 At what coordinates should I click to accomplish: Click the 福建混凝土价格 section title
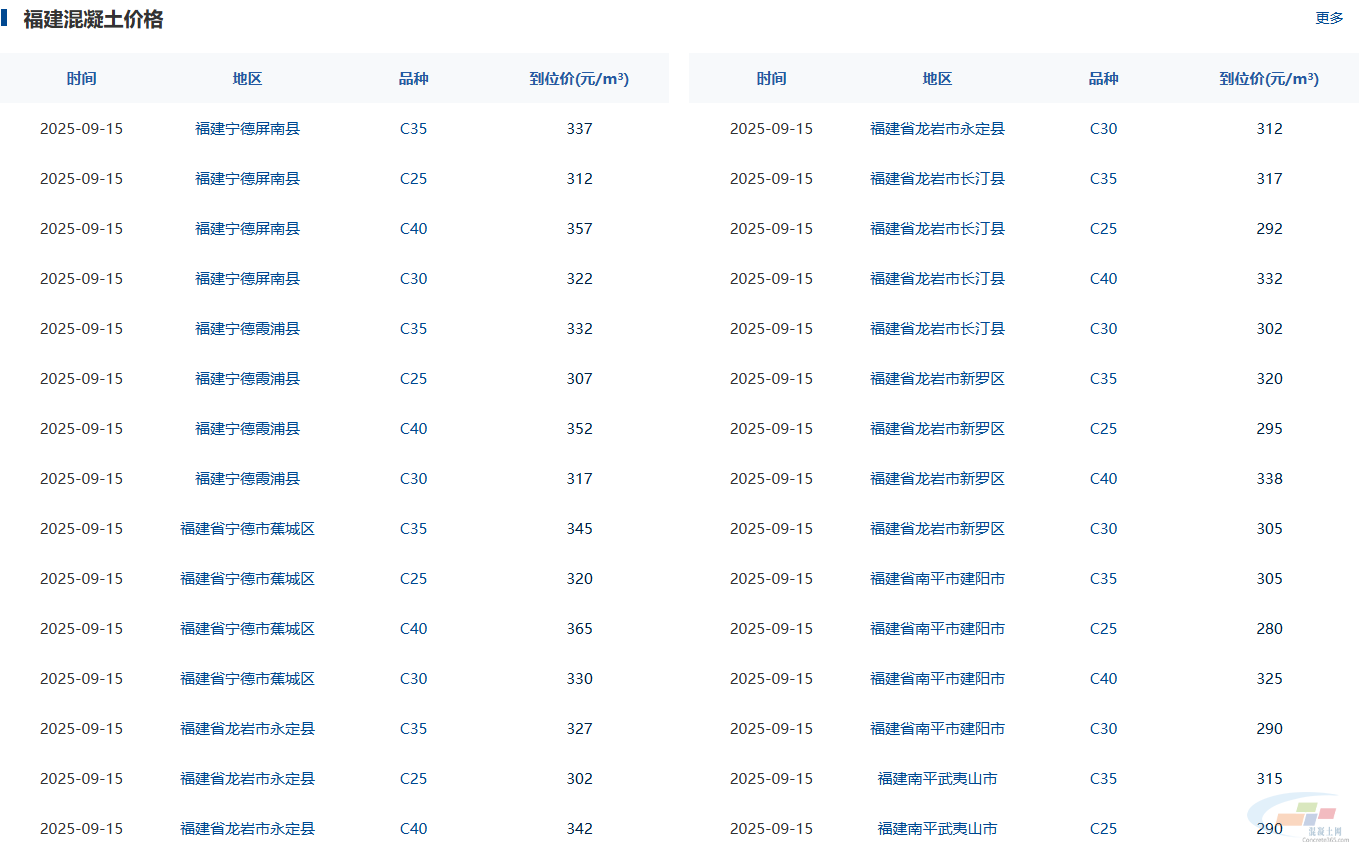(x=93, y=19)
